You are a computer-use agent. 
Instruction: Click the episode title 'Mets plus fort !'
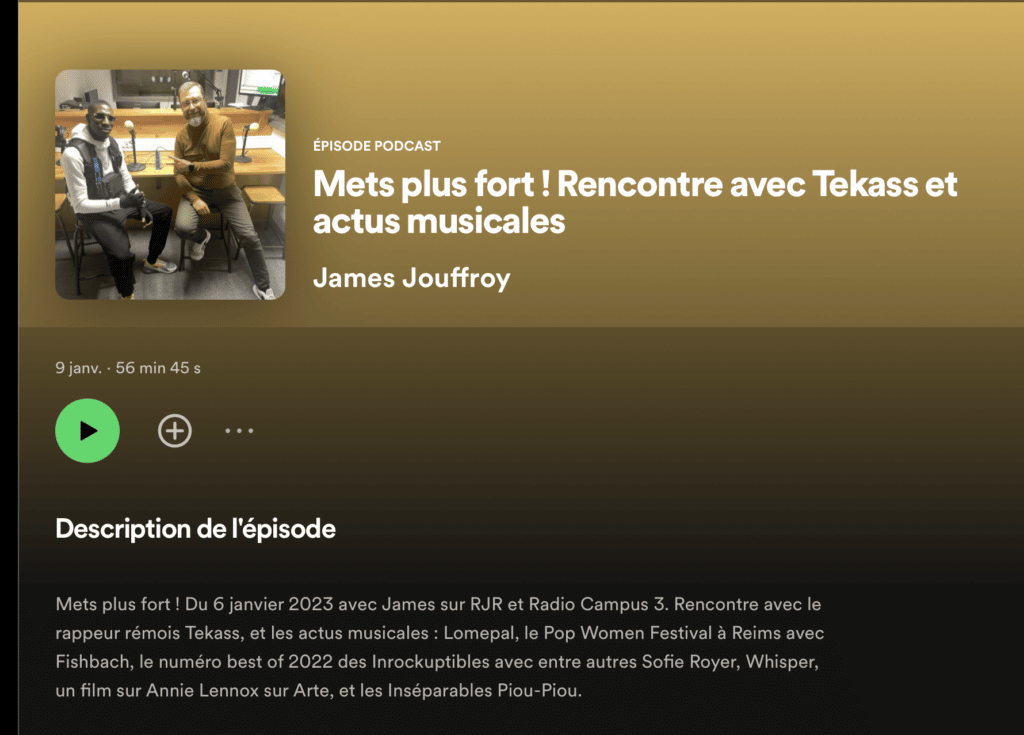point(635,202)
